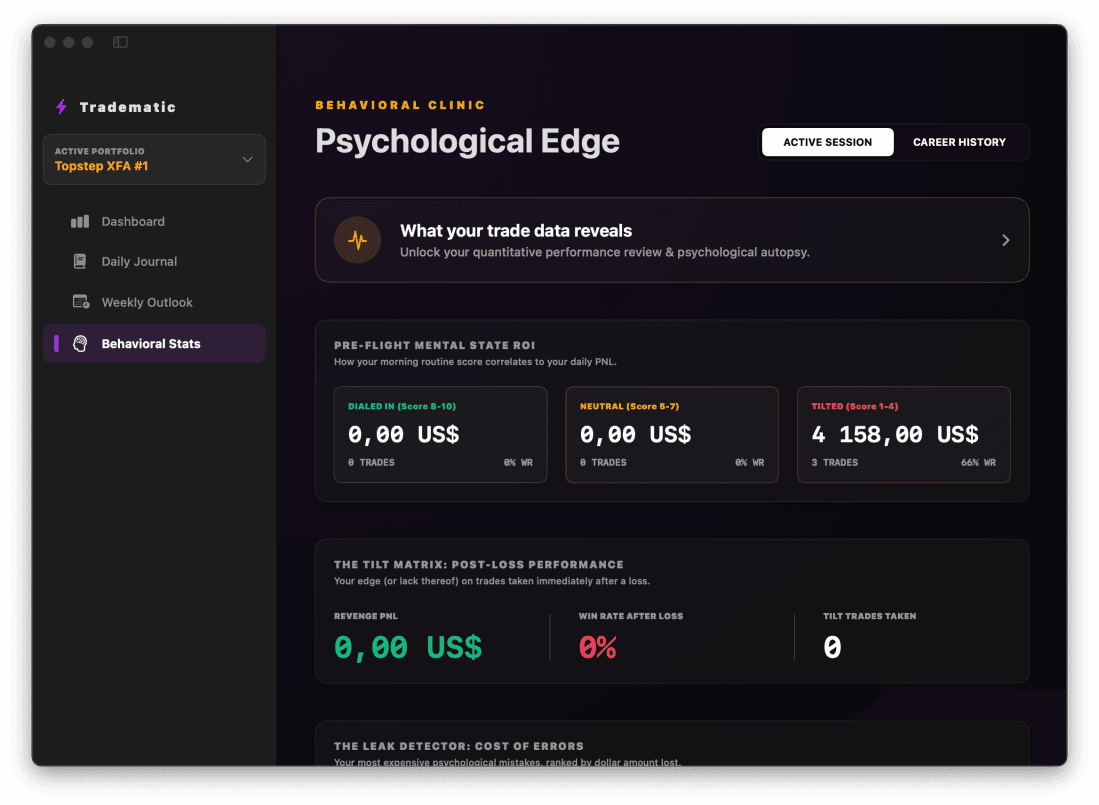Click the Tradematic lightning bolt logo
Image resolution: width=1099 pixels, height=805 pixels.
pos(62,106)
